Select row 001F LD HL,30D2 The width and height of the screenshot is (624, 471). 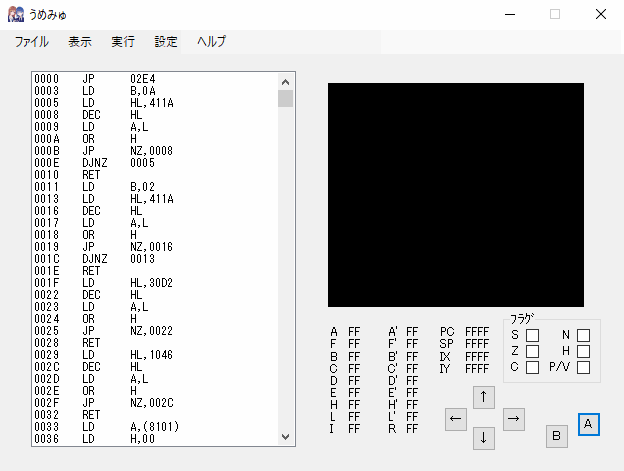(155, 282)
